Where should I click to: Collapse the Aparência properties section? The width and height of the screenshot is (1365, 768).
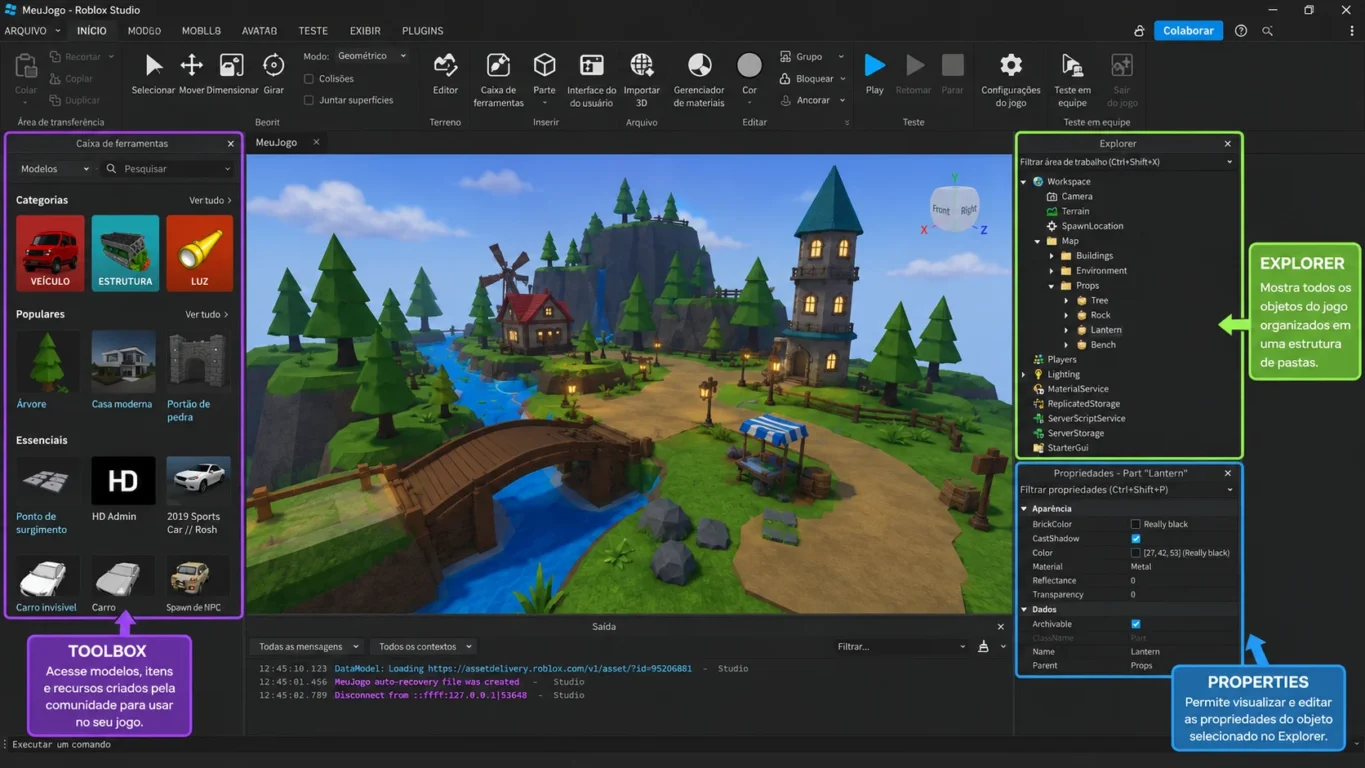coord(1024,509)
